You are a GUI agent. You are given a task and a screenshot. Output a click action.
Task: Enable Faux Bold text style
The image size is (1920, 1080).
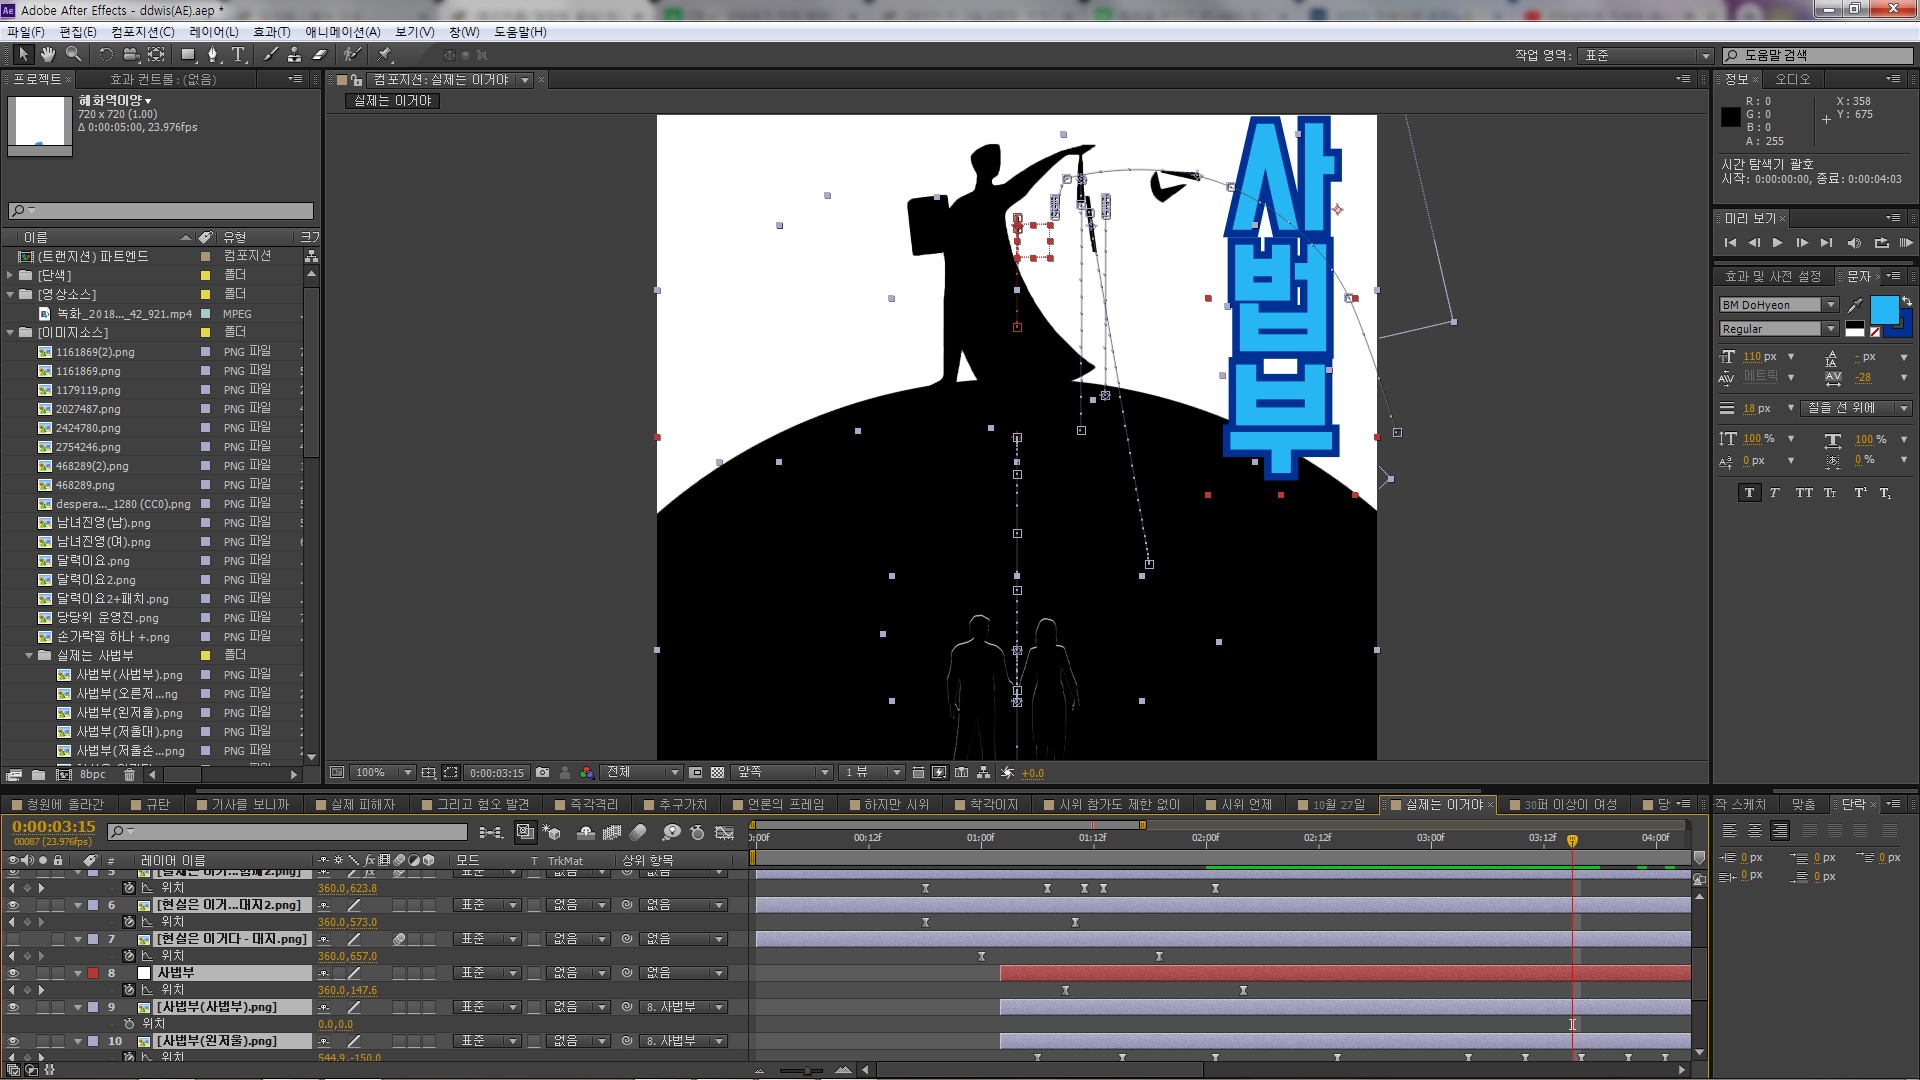pyautogui.click(x=1749, y=493)
